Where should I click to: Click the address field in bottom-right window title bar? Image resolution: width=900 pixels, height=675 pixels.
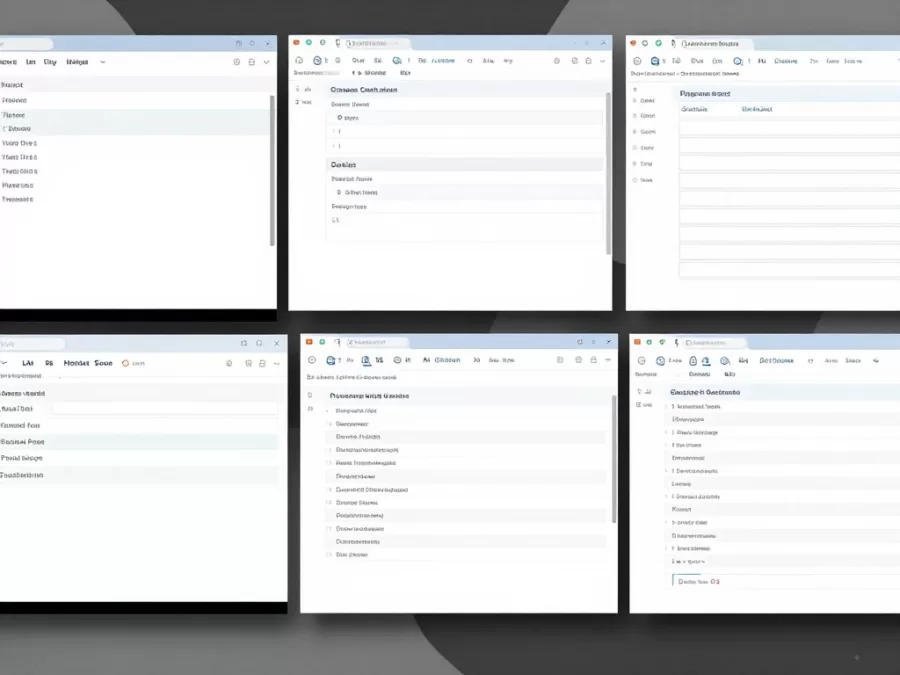coord(714,343)
